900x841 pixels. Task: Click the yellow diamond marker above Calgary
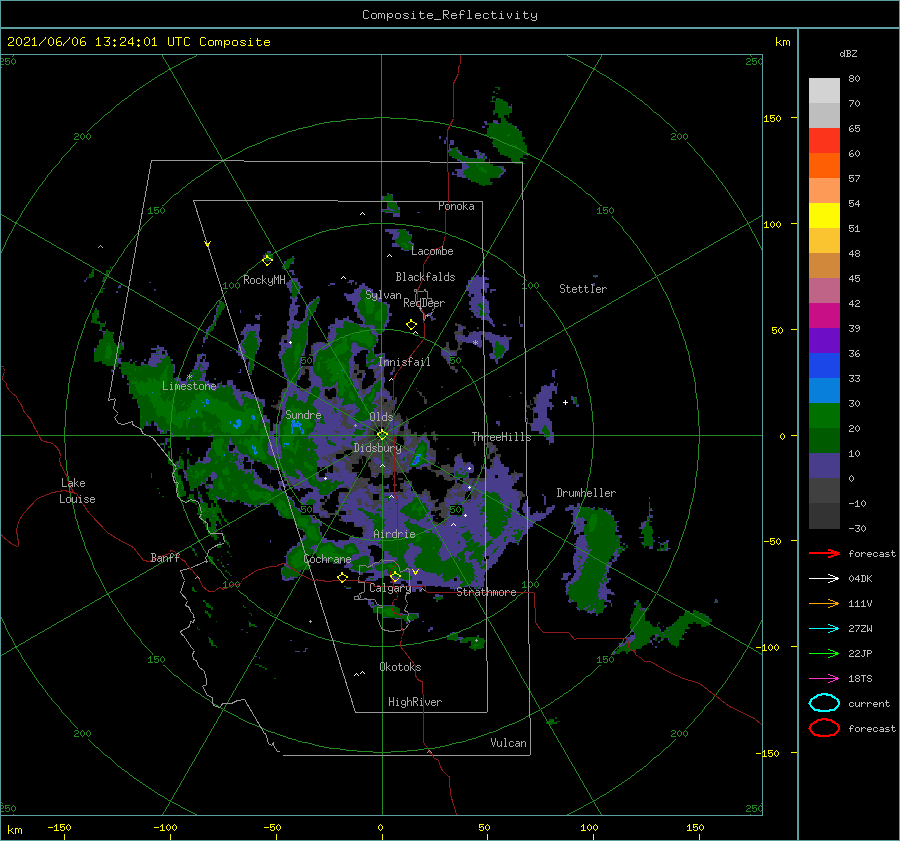point(395,576)
